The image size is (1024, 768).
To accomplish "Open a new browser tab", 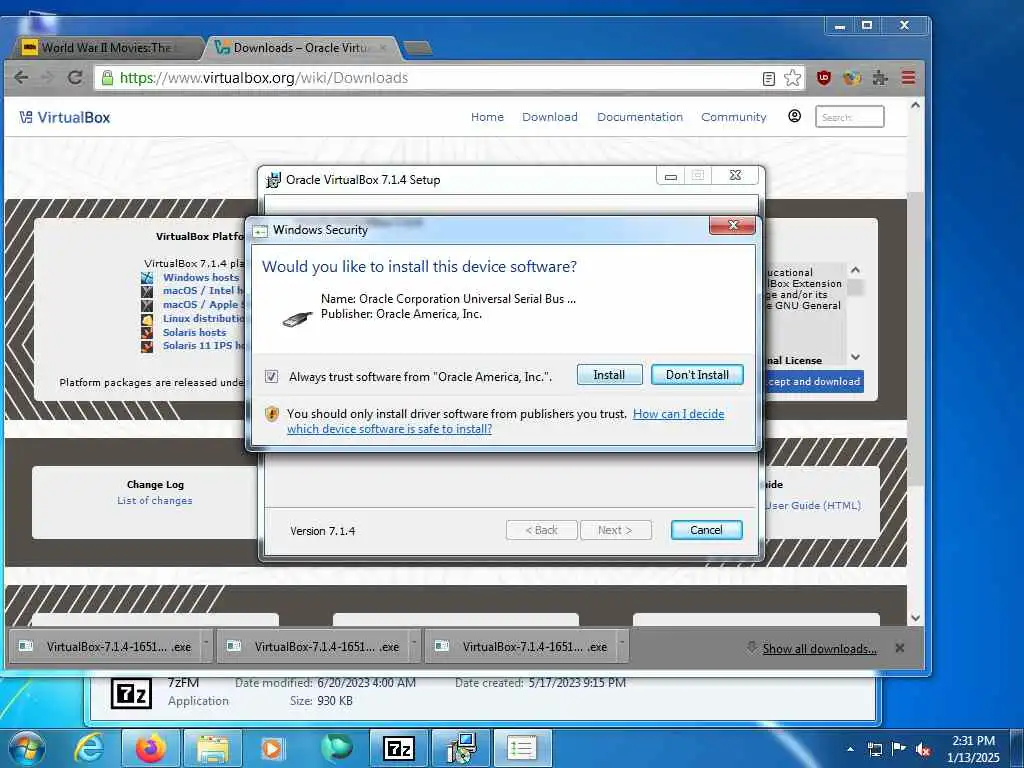I will click(x=418, y=48).
